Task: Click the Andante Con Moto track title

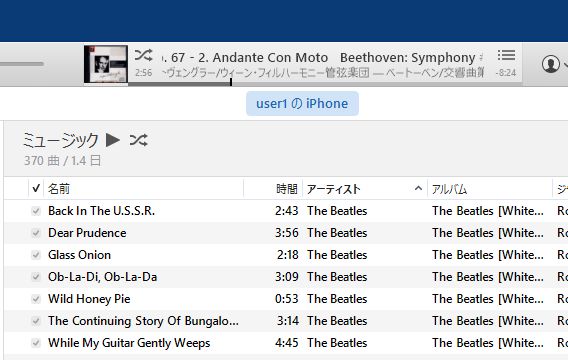Action: [245, 58]
